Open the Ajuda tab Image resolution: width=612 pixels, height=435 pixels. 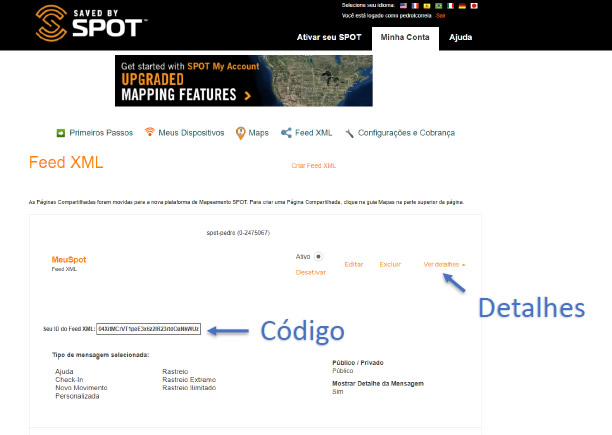pyautogui.click(x=461, y=37)
